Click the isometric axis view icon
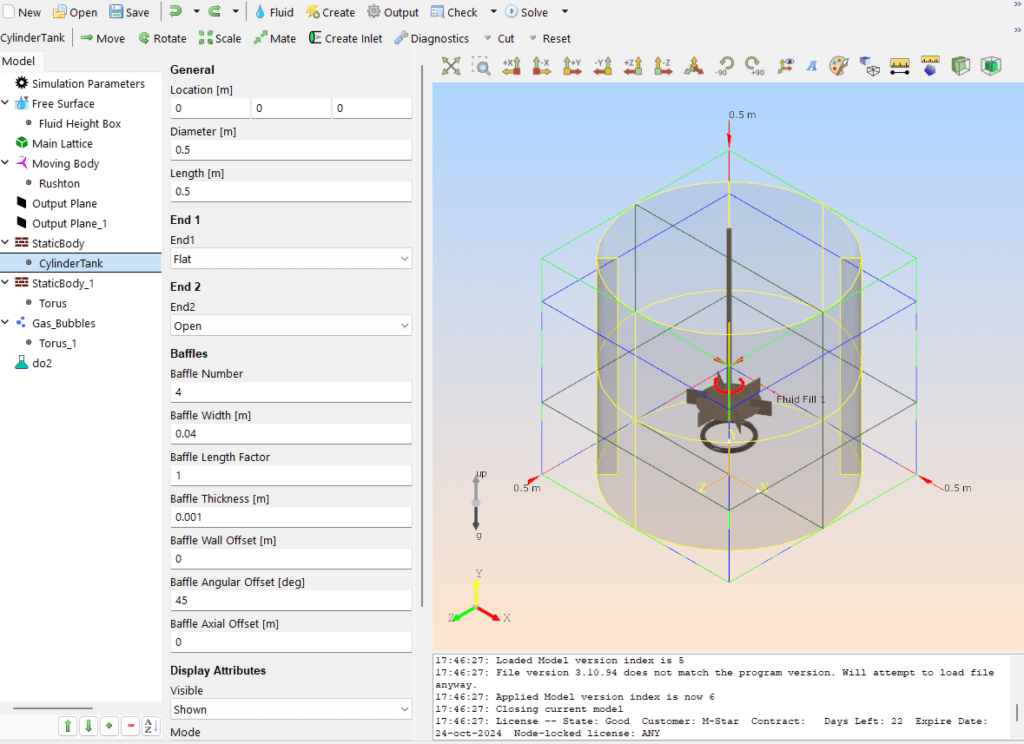The height and width of the screenshot is (744, 1024). (694, 66)
